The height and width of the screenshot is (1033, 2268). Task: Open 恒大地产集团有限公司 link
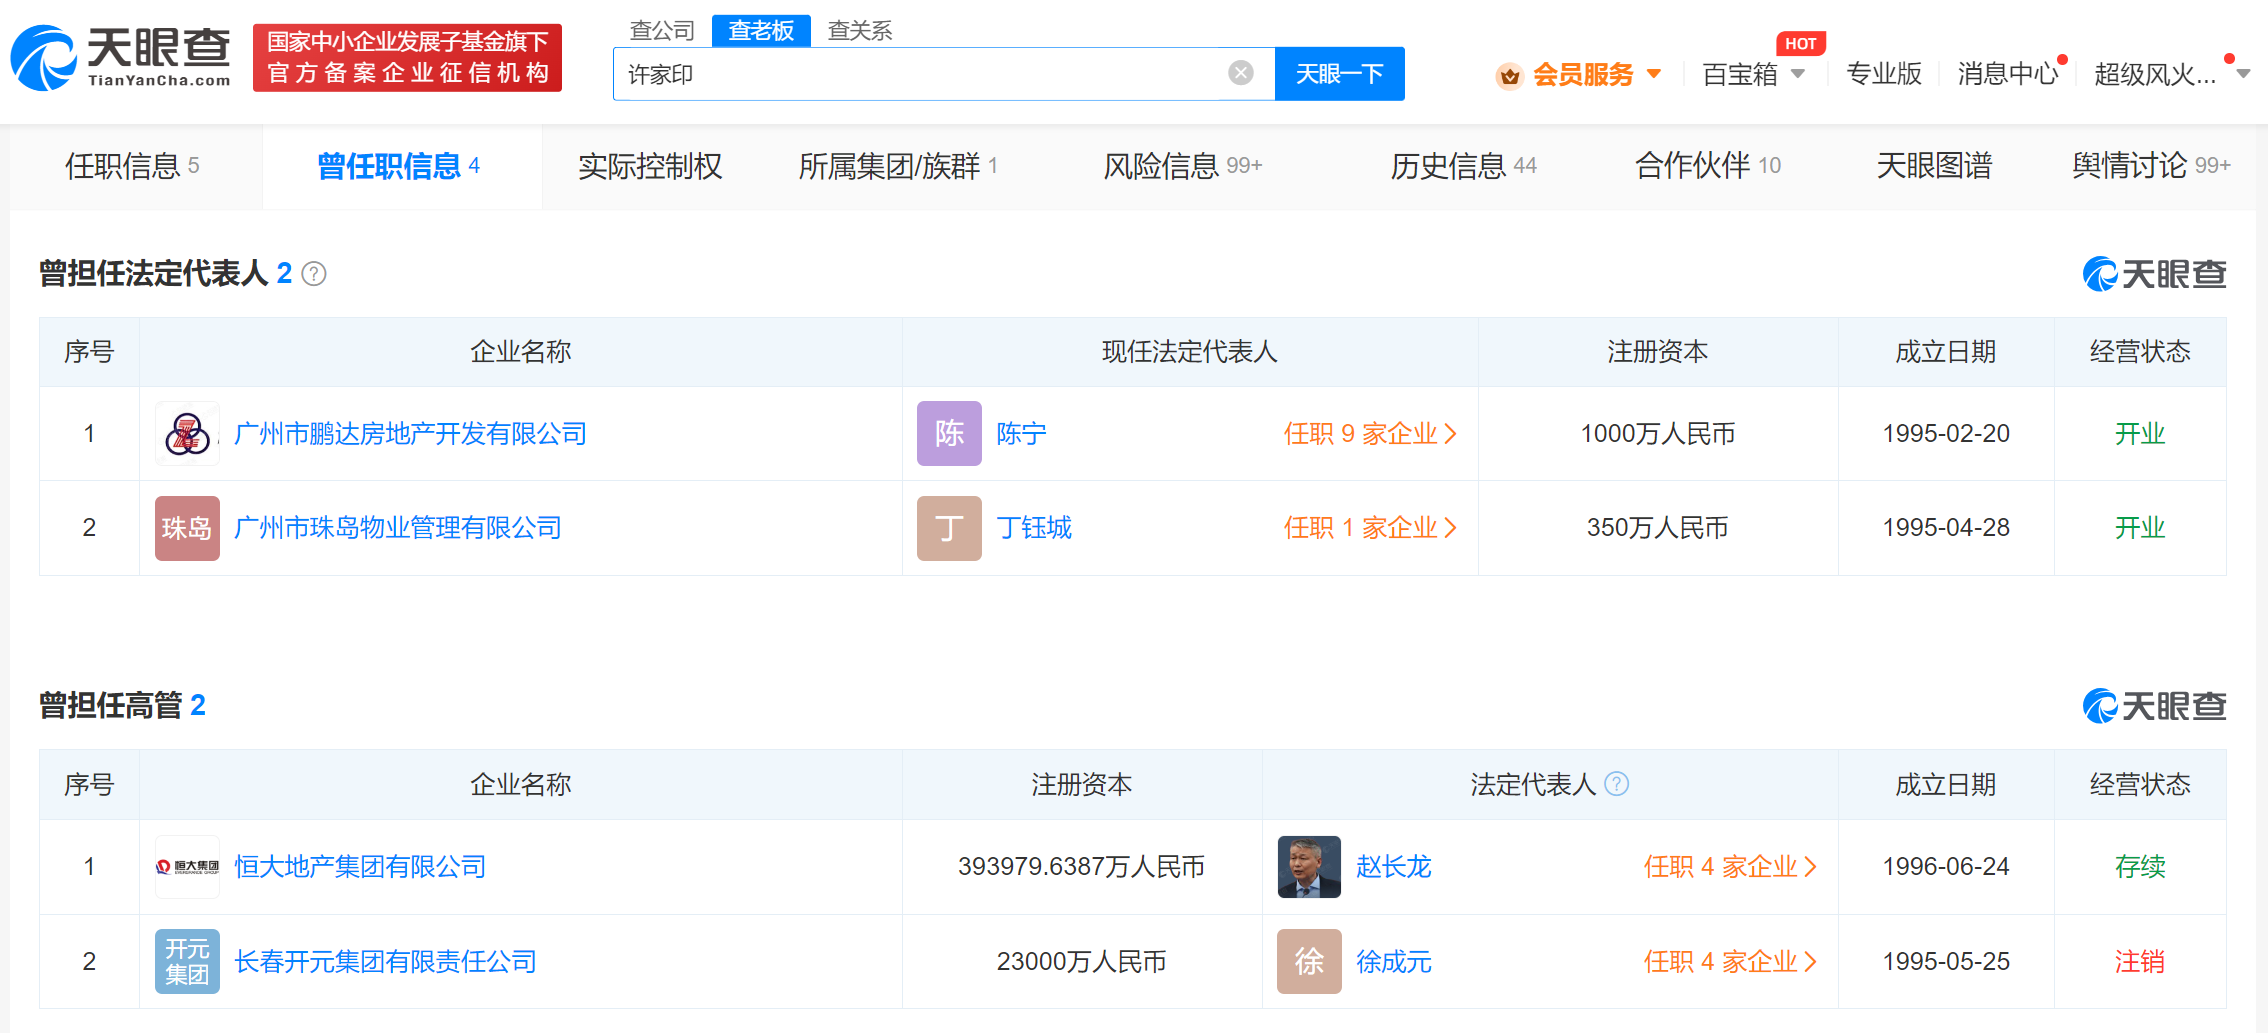[x=360, y=867]
